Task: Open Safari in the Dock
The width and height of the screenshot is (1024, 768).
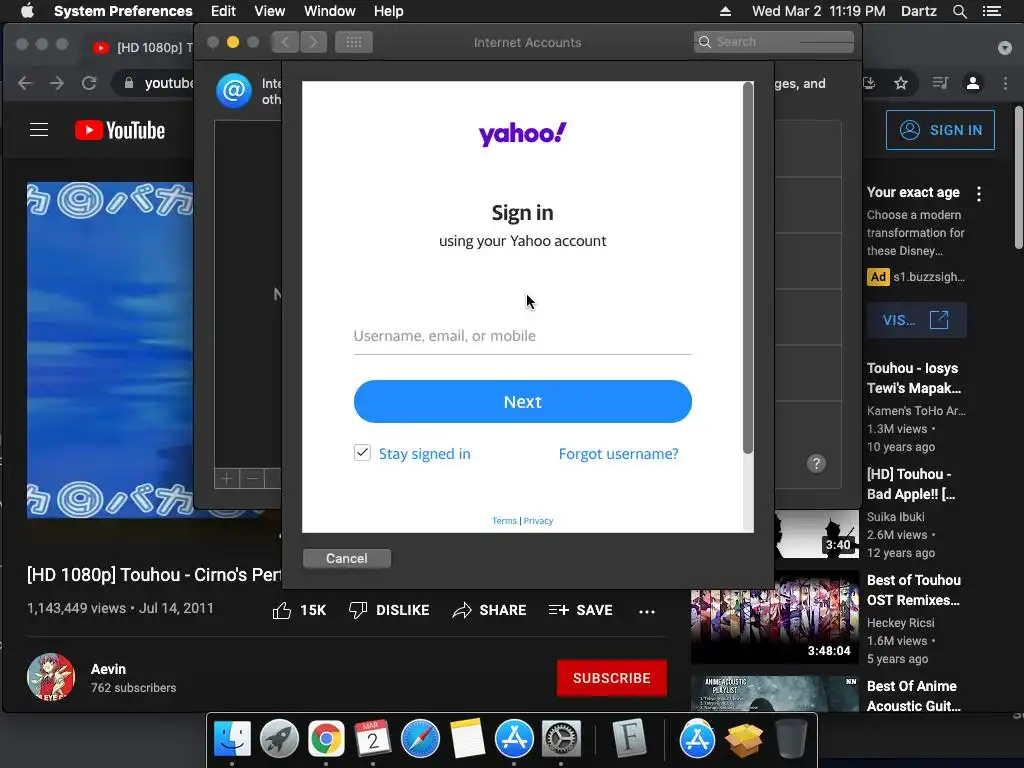Action: pos(420,739)
